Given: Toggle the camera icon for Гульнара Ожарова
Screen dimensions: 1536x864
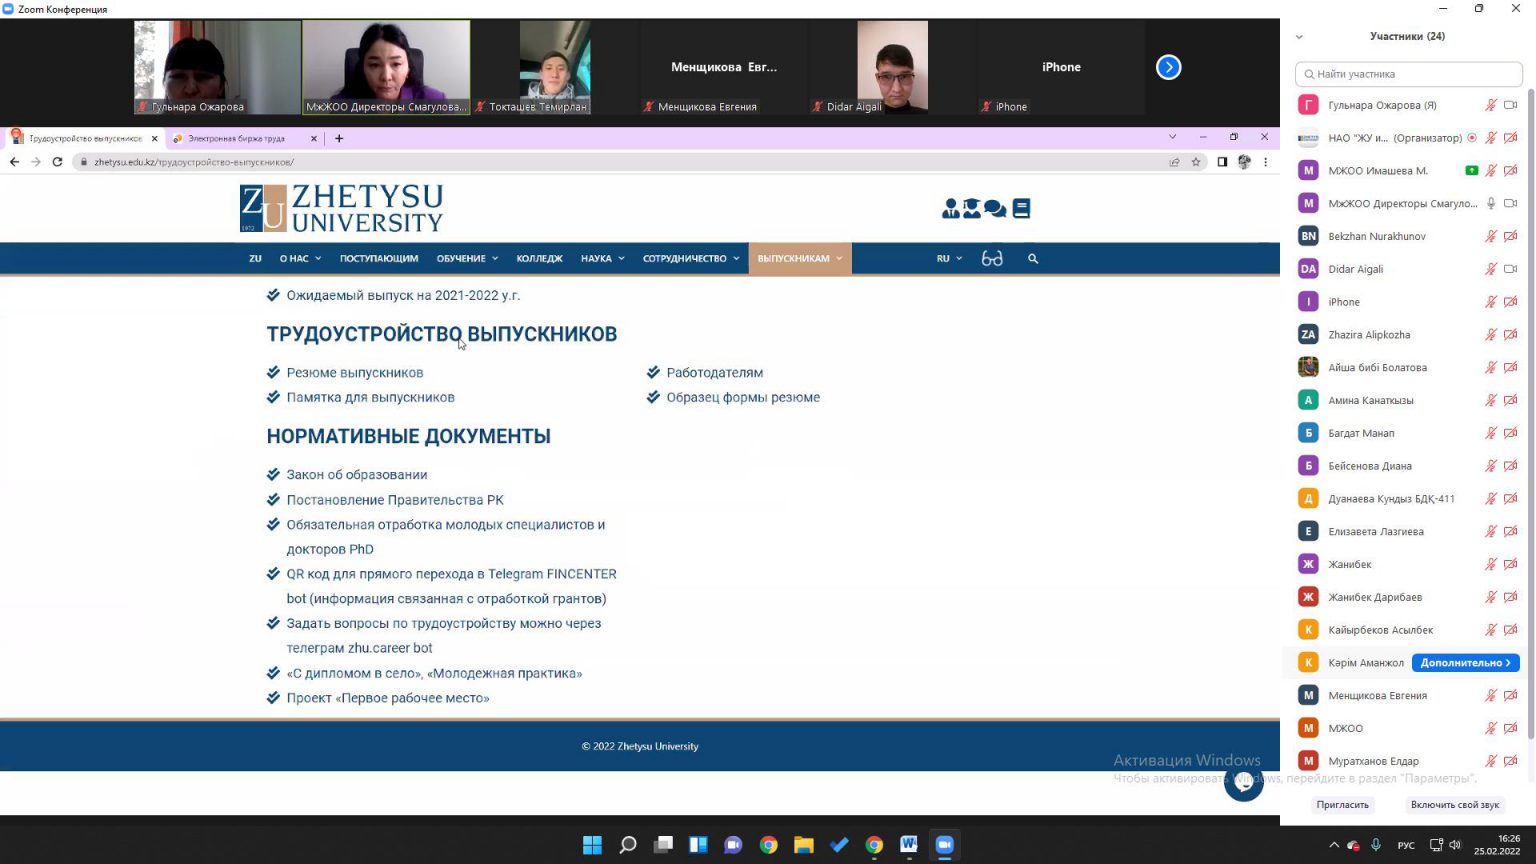Looking at the screenshot, I should click(1510, 105).
